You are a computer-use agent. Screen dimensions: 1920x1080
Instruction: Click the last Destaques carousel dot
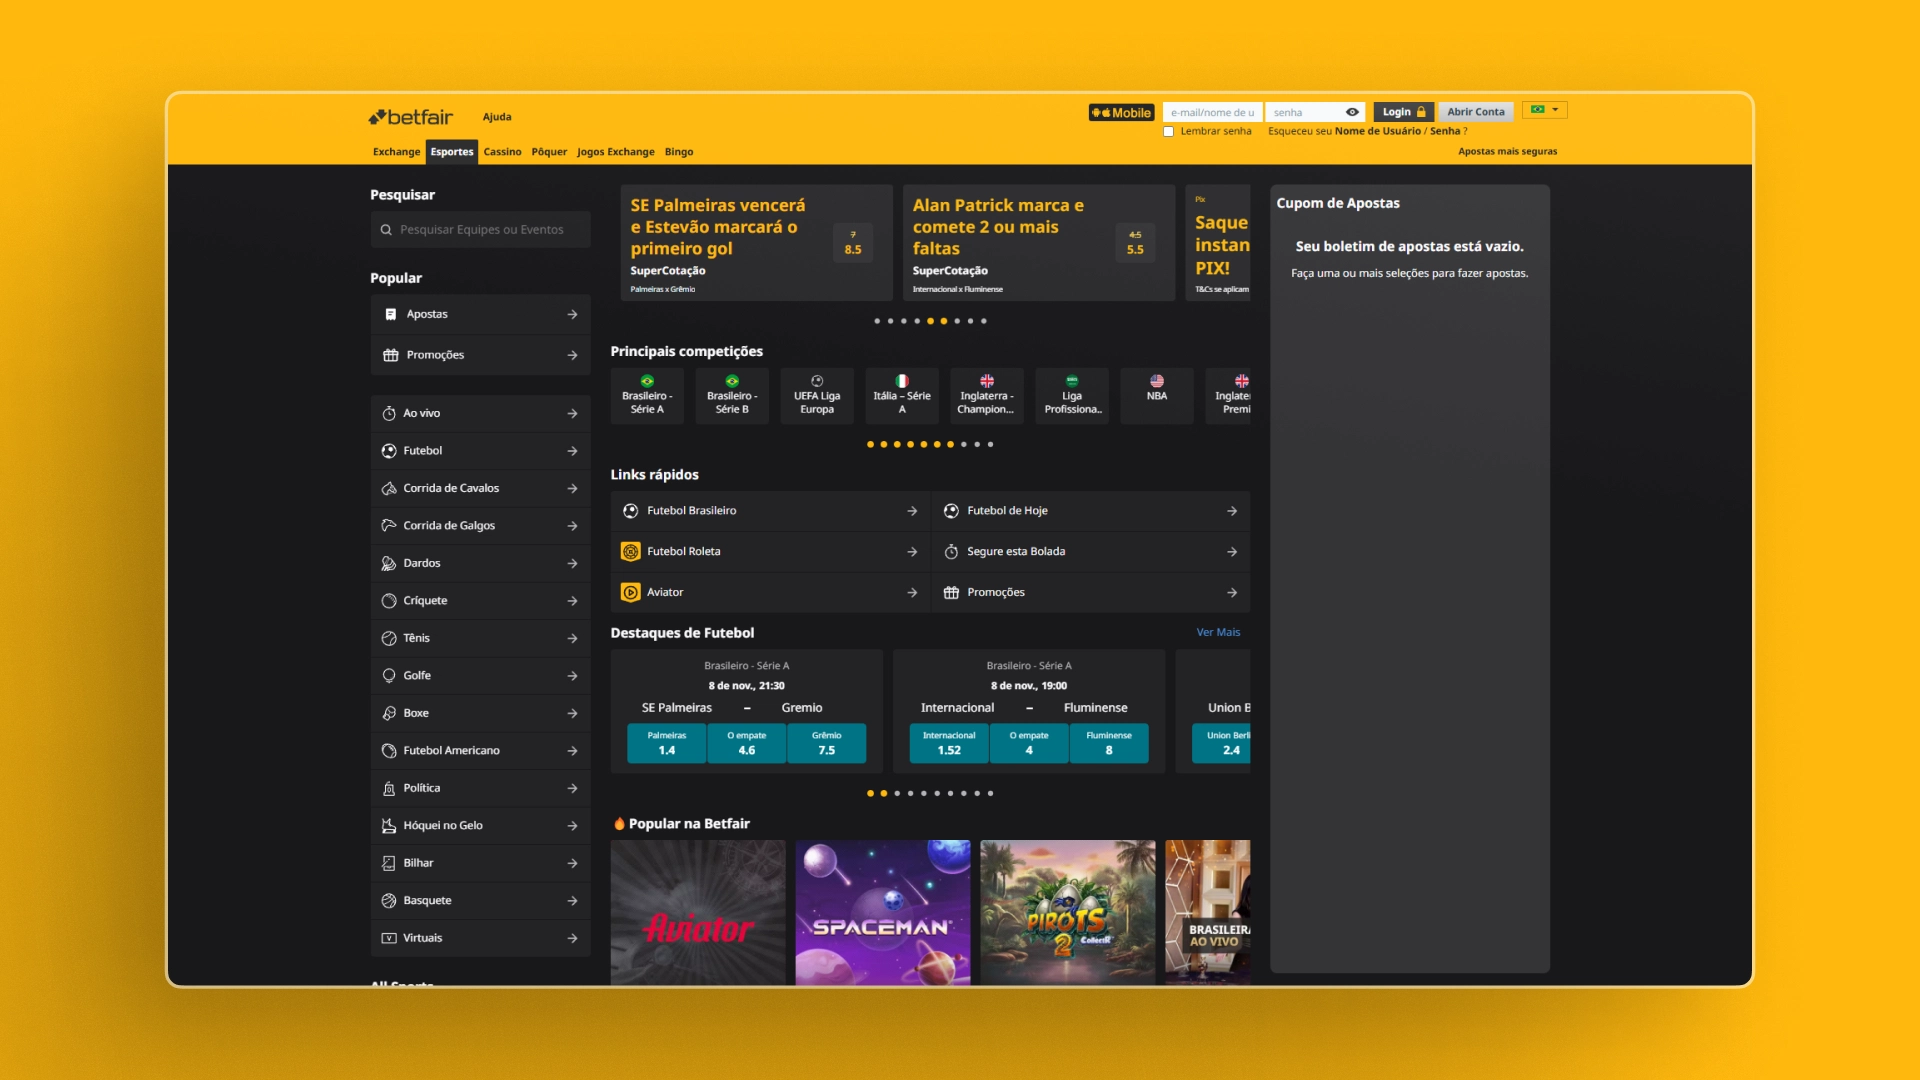(990, 793)
